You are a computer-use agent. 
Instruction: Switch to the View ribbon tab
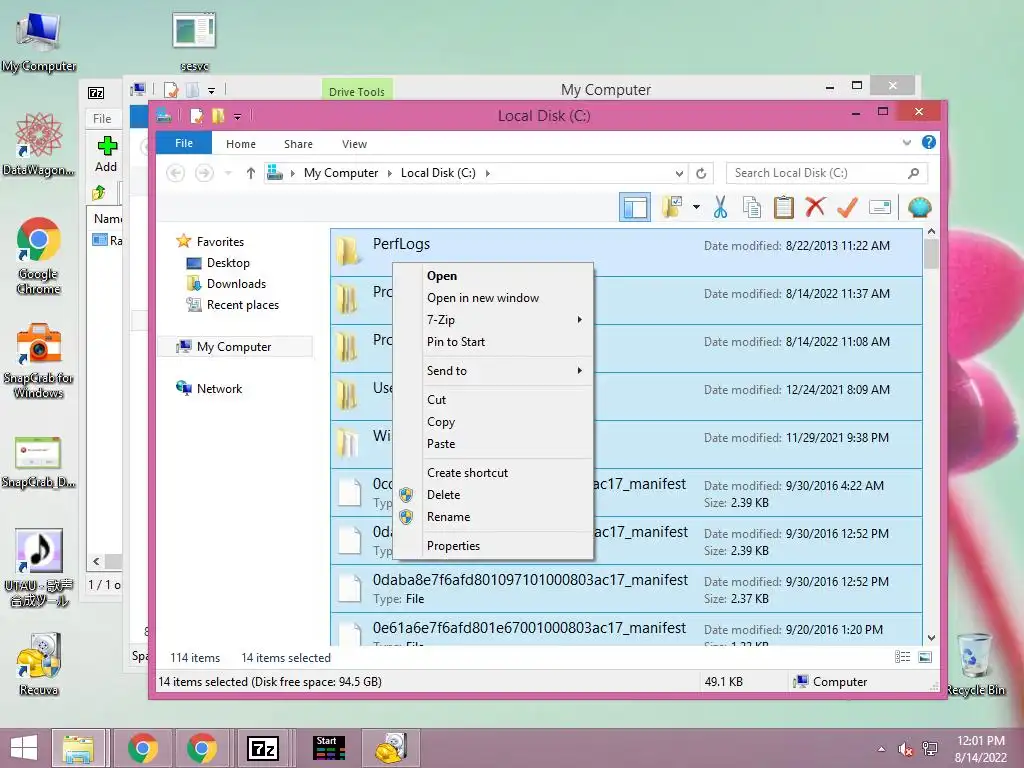point(354,144)
